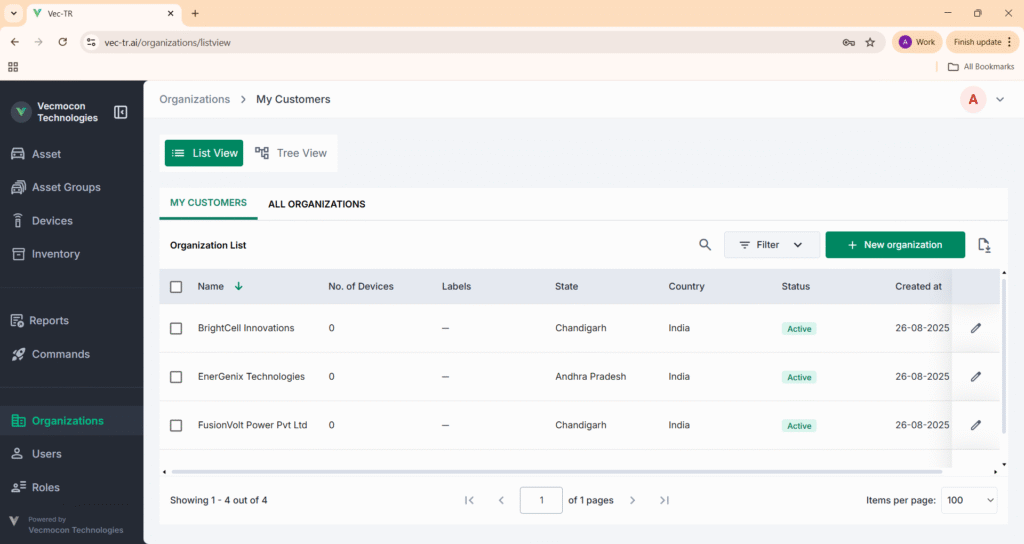The height and width of the screenshot is (544, 1024).
Task: Open Commands from the sidebar
Action: [x=60, y=354]
